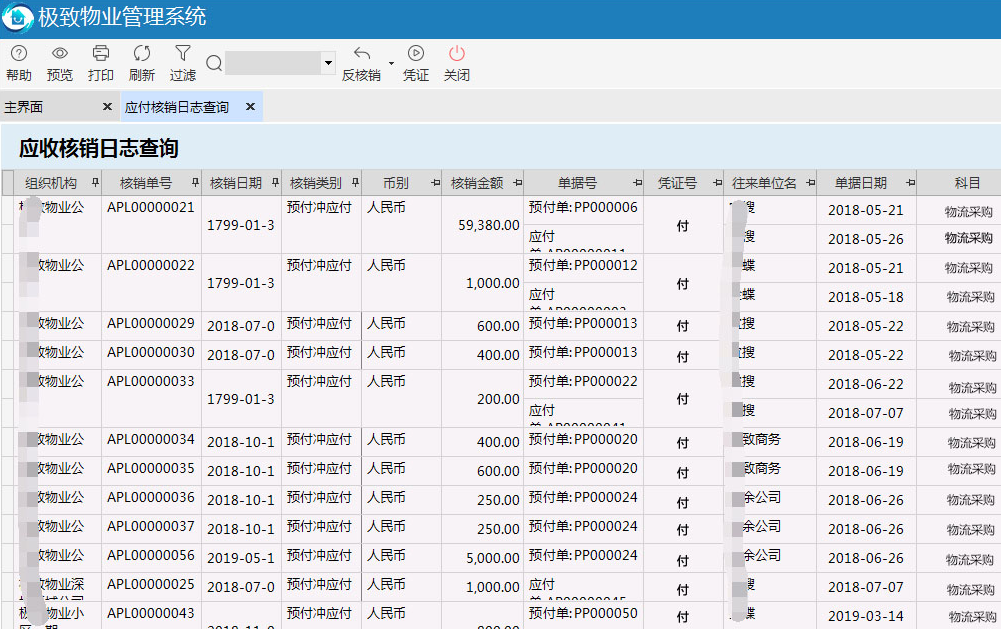
Task: Click the 往来单位名 column pin icon
Action: pyautogui.click(x=810, y=183)
